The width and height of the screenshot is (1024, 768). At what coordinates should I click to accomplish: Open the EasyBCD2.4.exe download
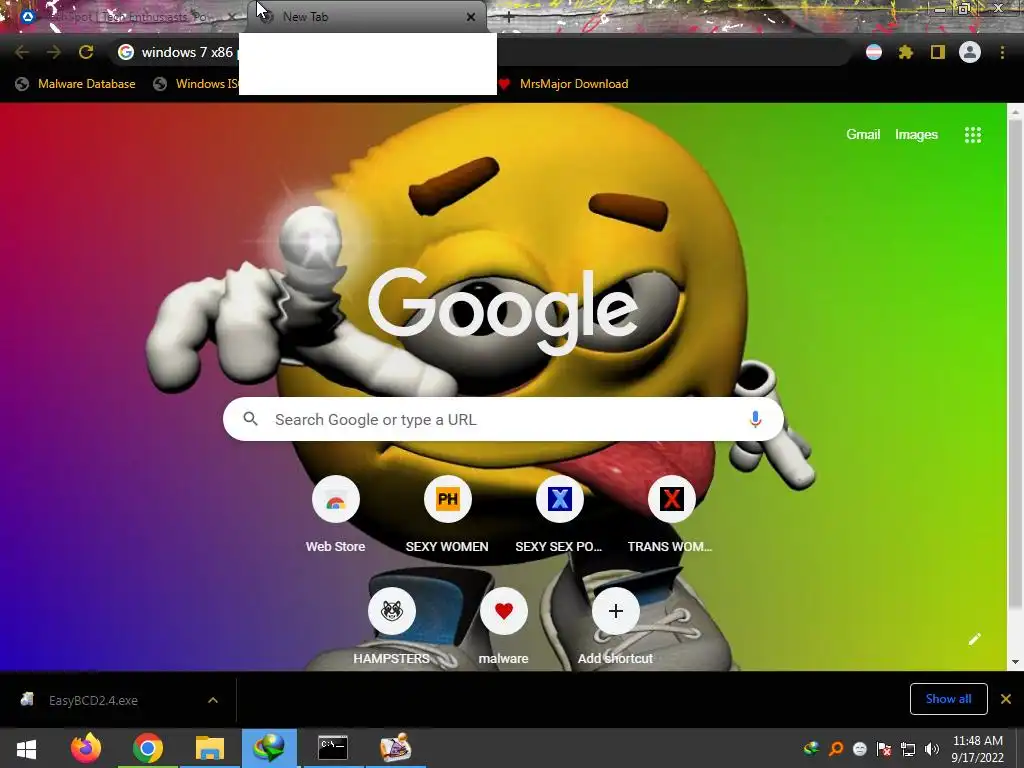click(93, 700)
